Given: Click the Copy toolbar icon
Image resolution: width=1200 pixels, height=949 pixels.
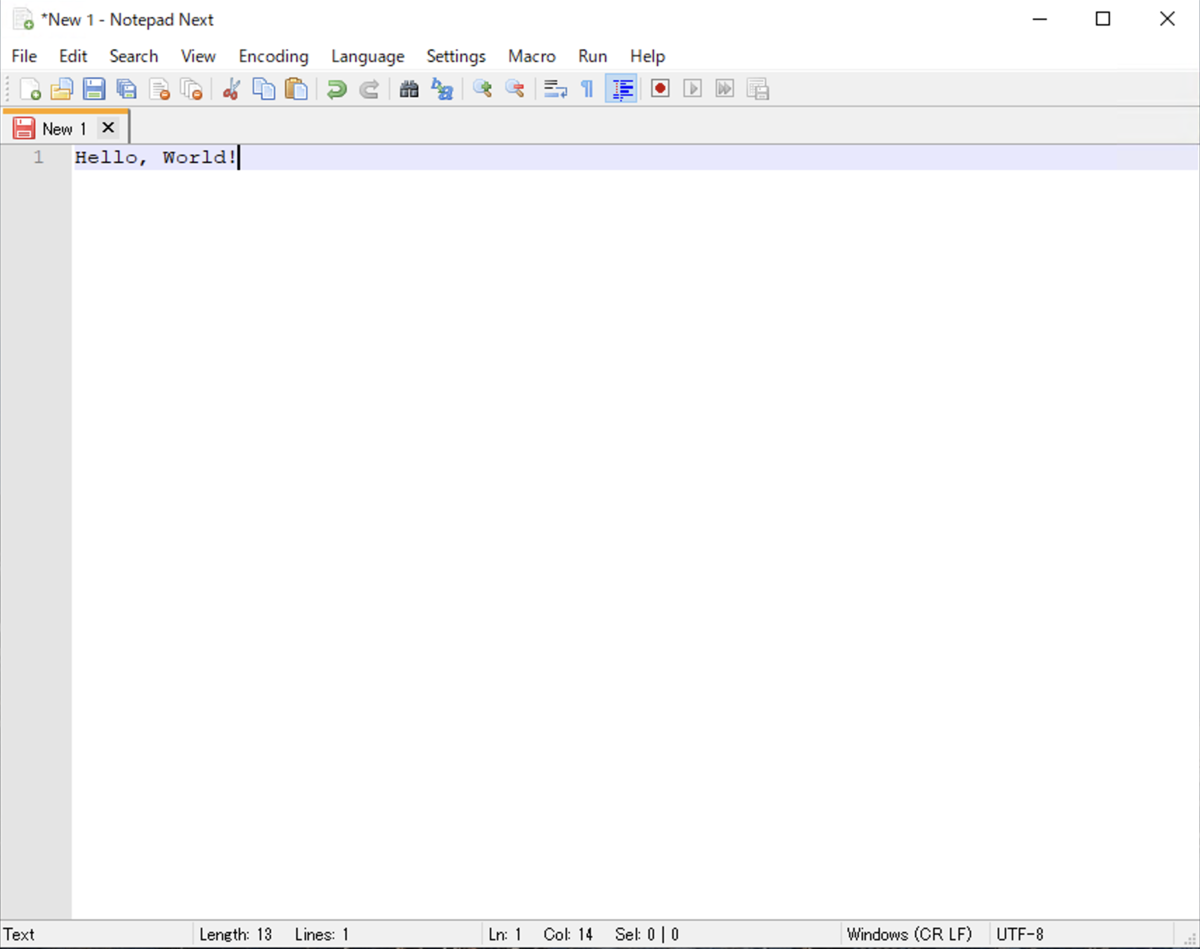Looking at the screenshot, I should coord(264,88).
